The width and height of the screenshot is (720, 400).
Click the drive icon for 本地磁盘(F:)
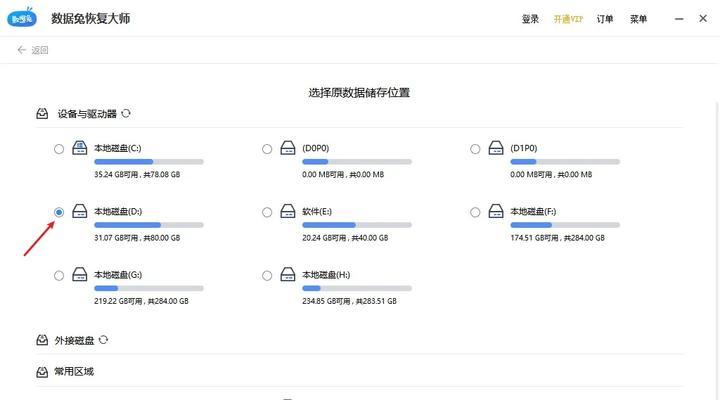[x=496, y=211]
